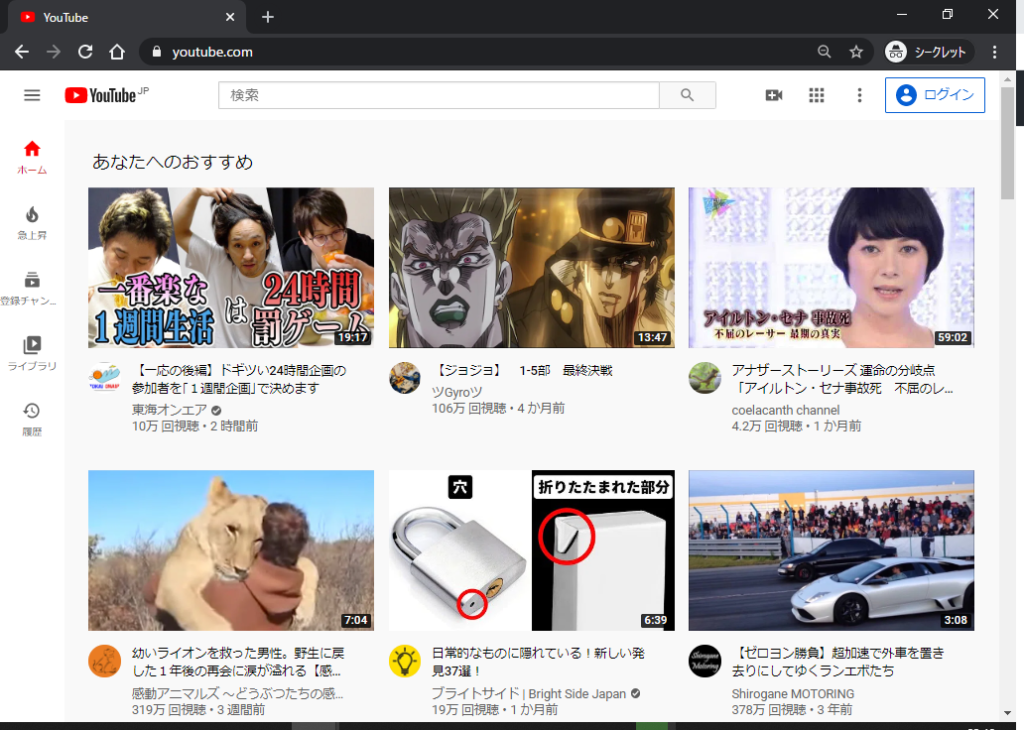
Task: Click the page vertical scrollbar
Action: (x=1007, y=400)
